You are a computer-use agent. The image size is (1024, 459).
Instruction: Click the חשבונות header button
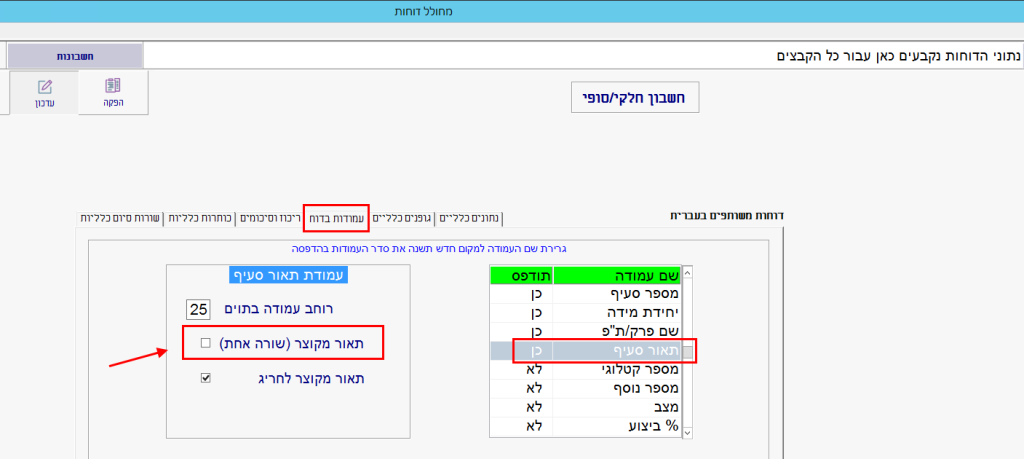(76, 57)
